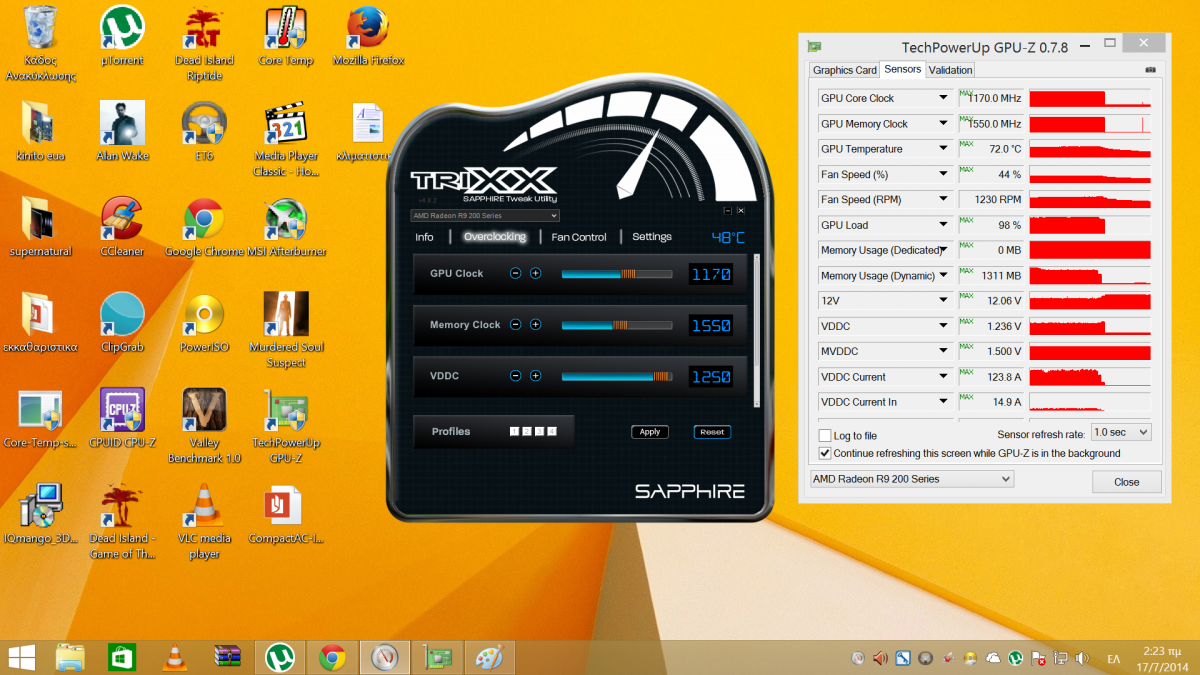Open the Windows Start button

pyautogui.click(x=22, y=657)
